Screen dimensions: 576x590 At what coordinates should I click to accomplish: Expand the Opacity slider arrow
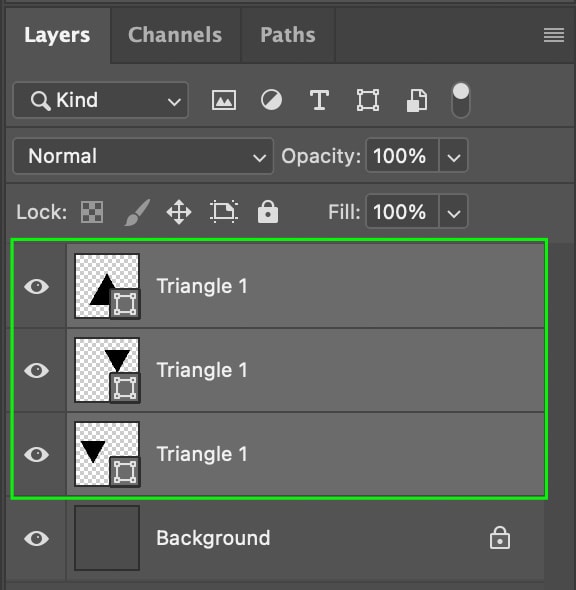click(454, 156)
